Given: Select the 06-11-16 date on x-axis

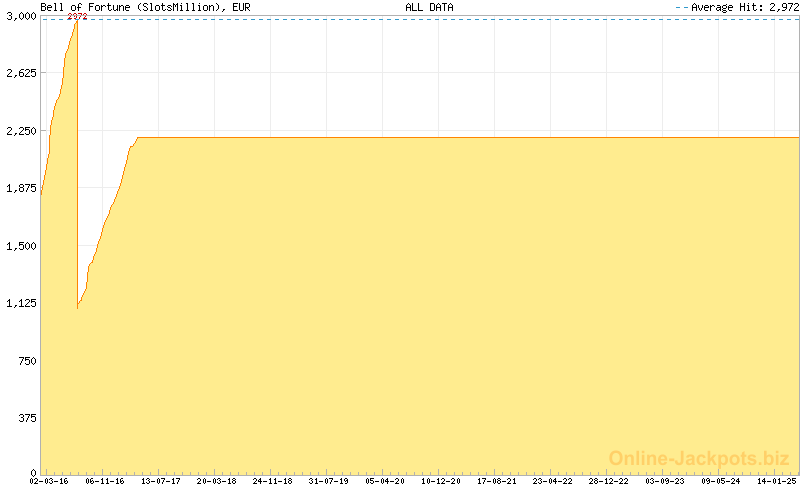Looking at the screenshot, I should pos(104,481).
